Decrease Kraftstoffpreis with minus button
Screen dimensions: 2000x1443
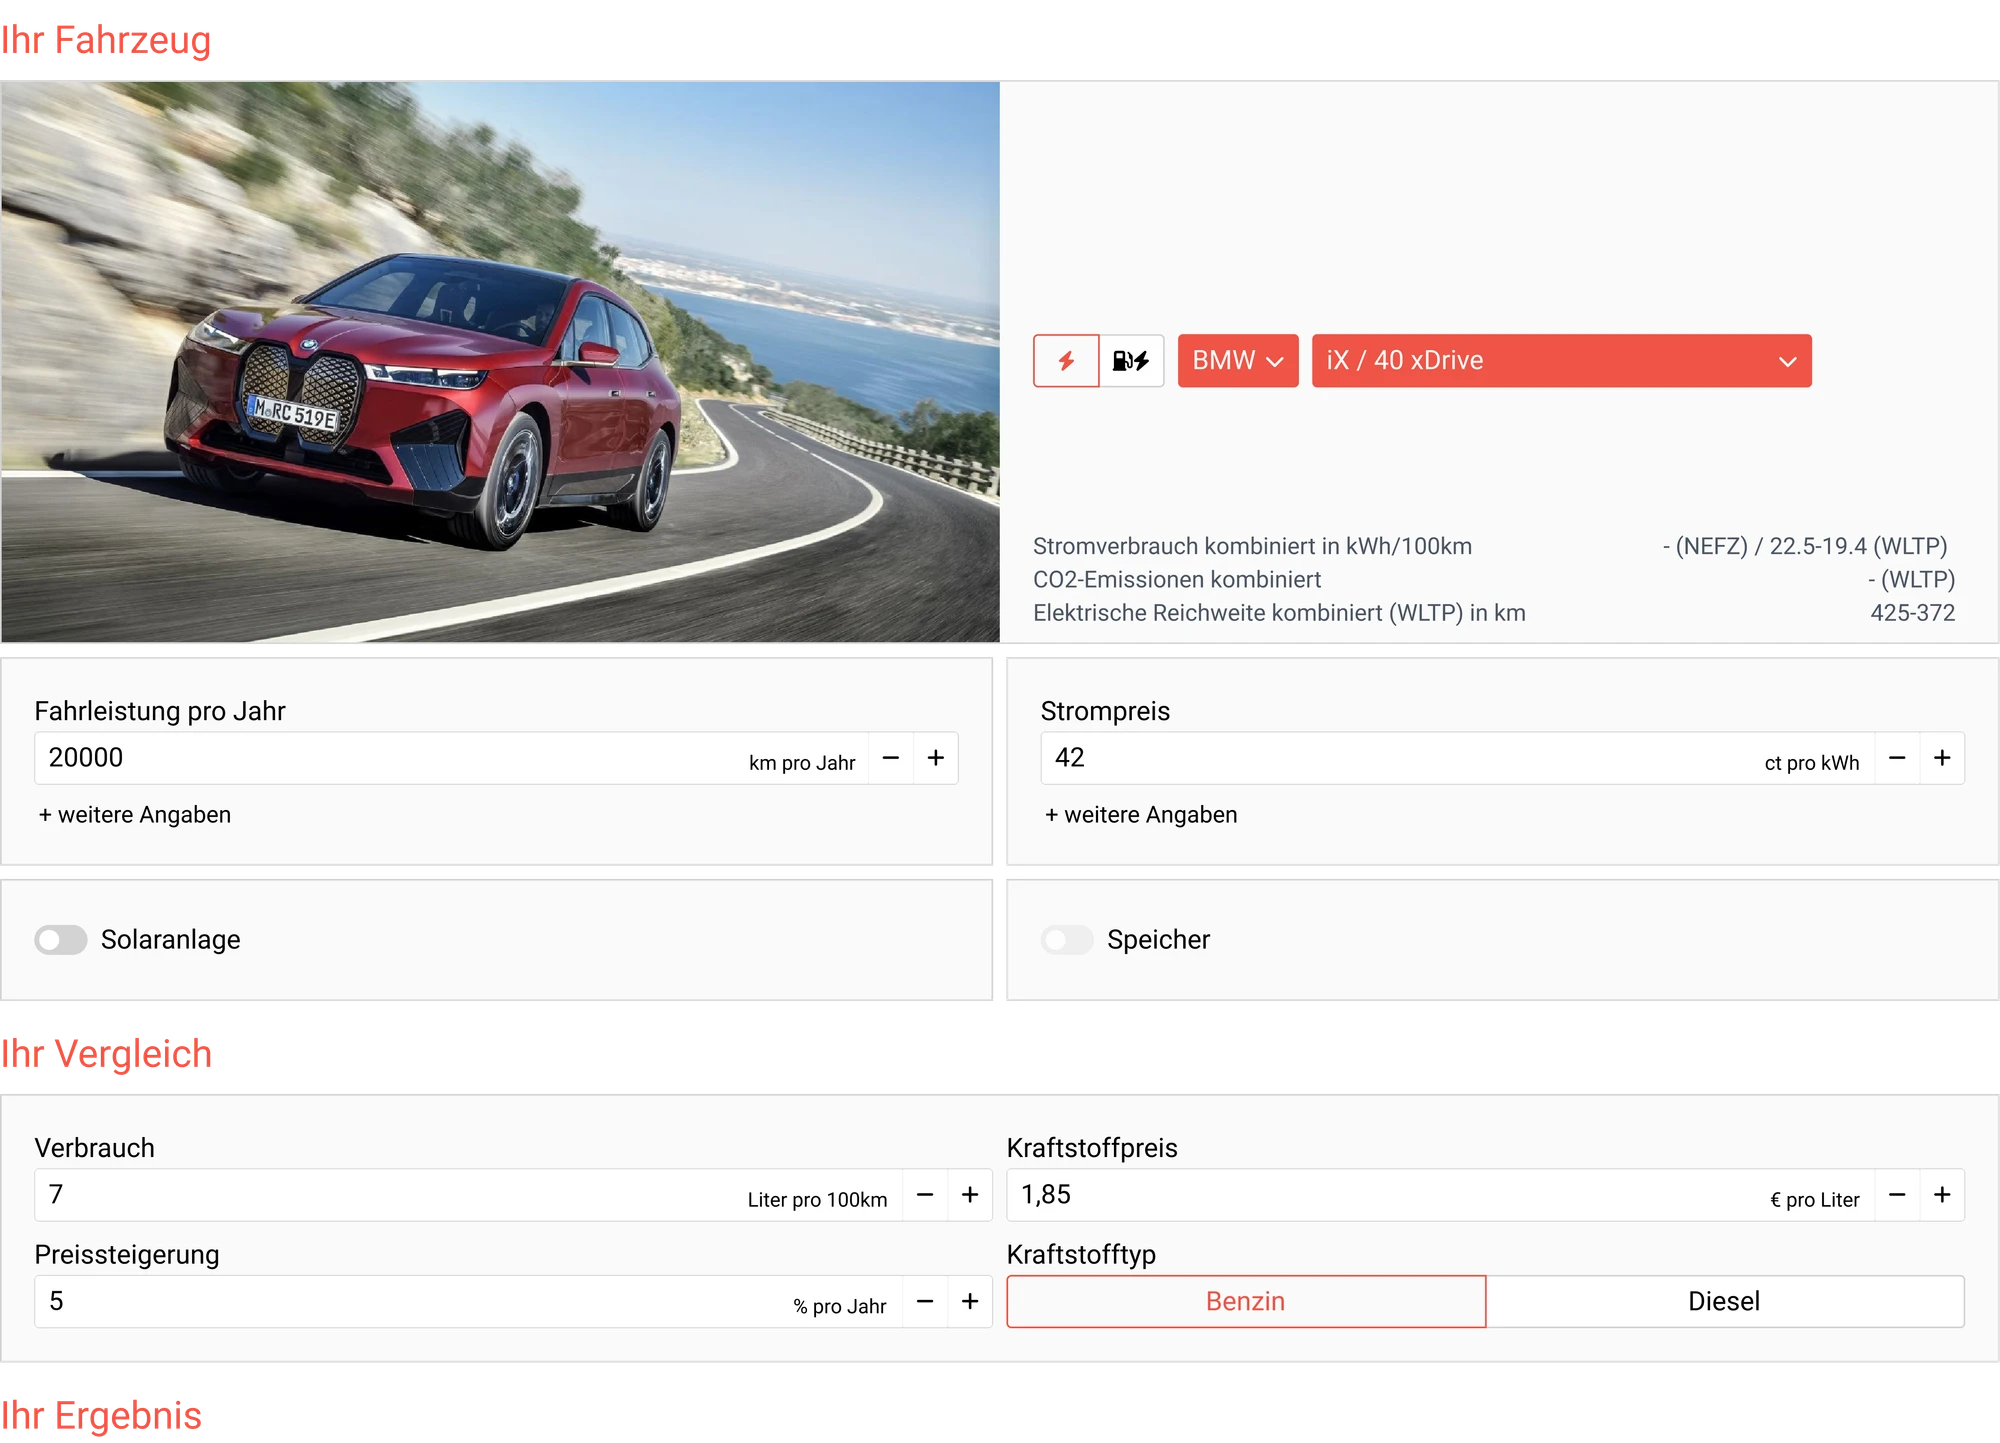[1897, 1195]
